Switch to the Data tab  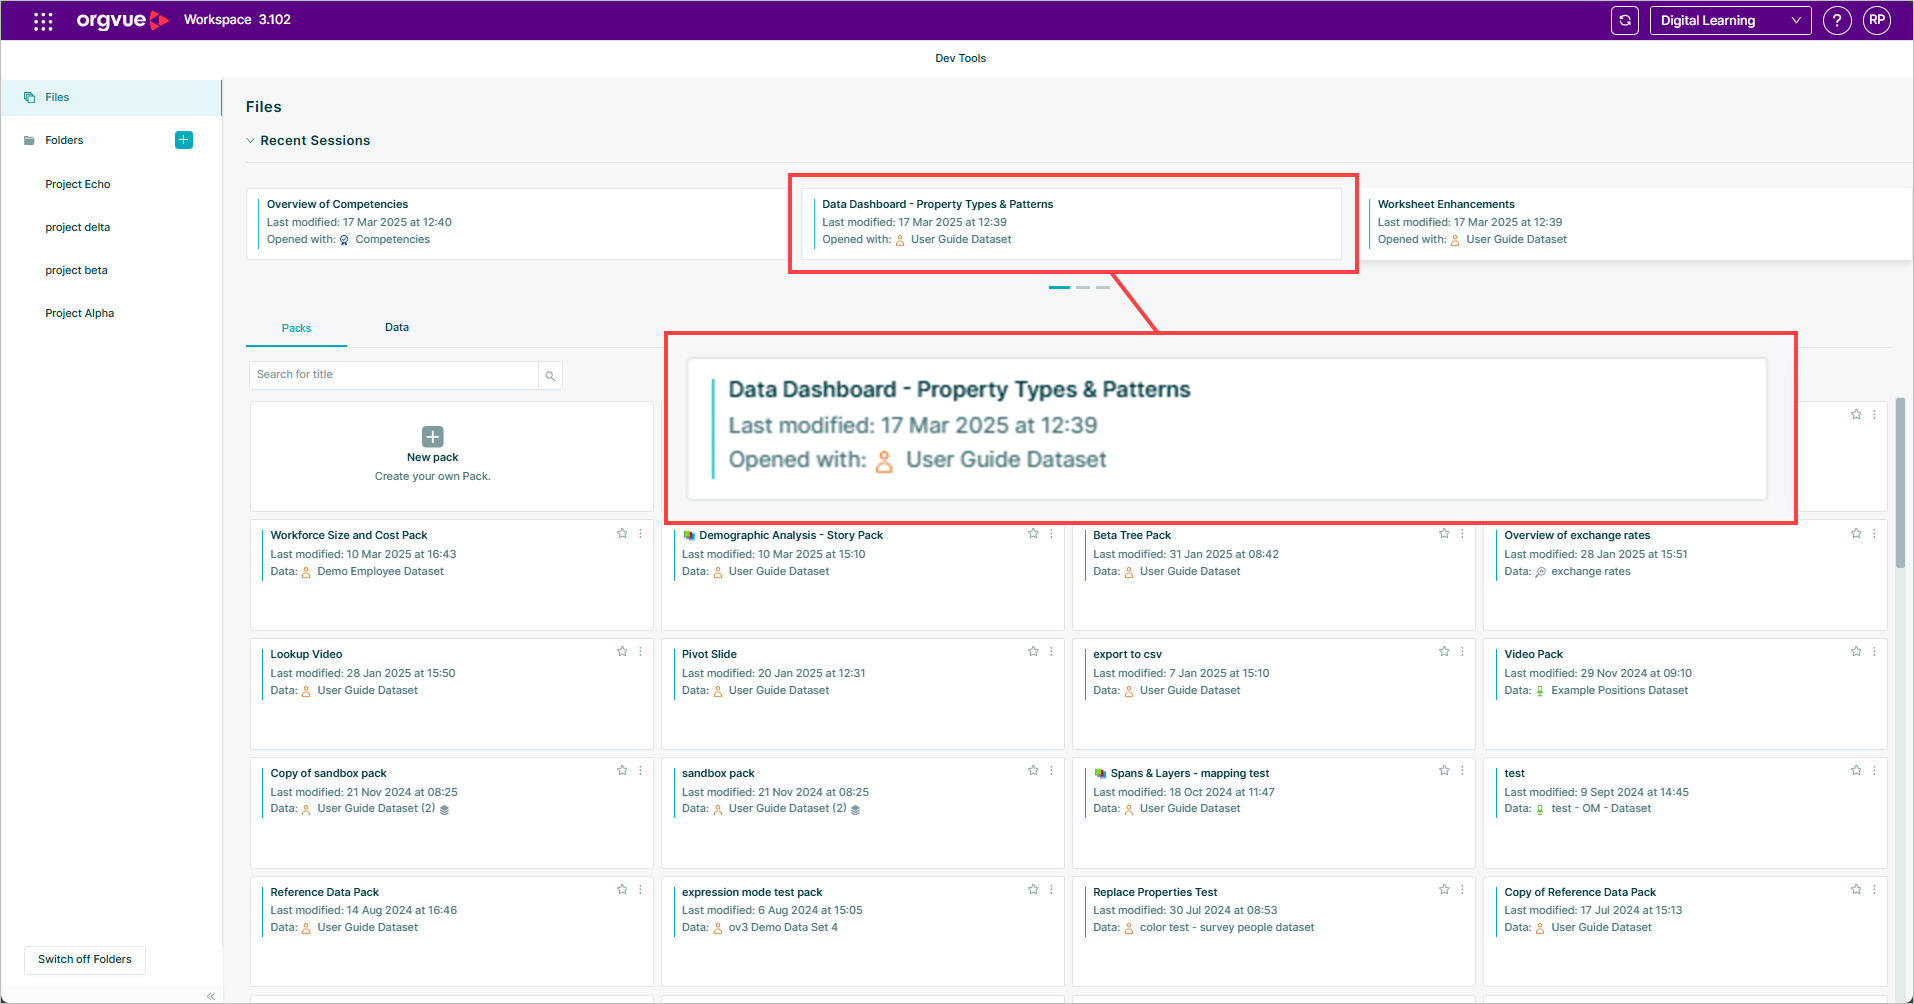pyautogui.click(x=397, y=327)
